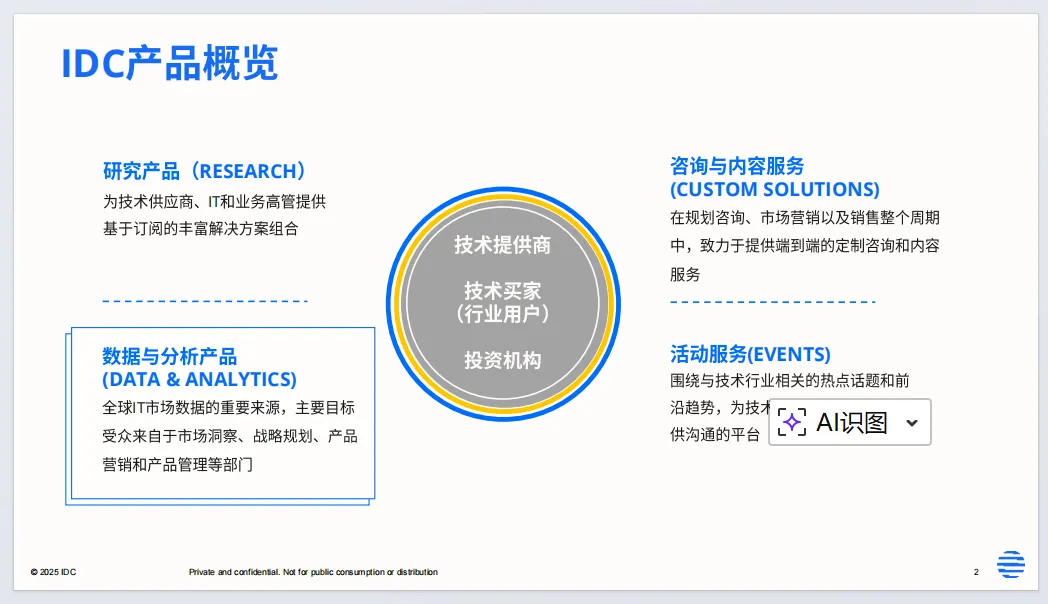The image size is (1048, 604).
Task: Open the AI识图 button
Action: [x=849, y=422]
